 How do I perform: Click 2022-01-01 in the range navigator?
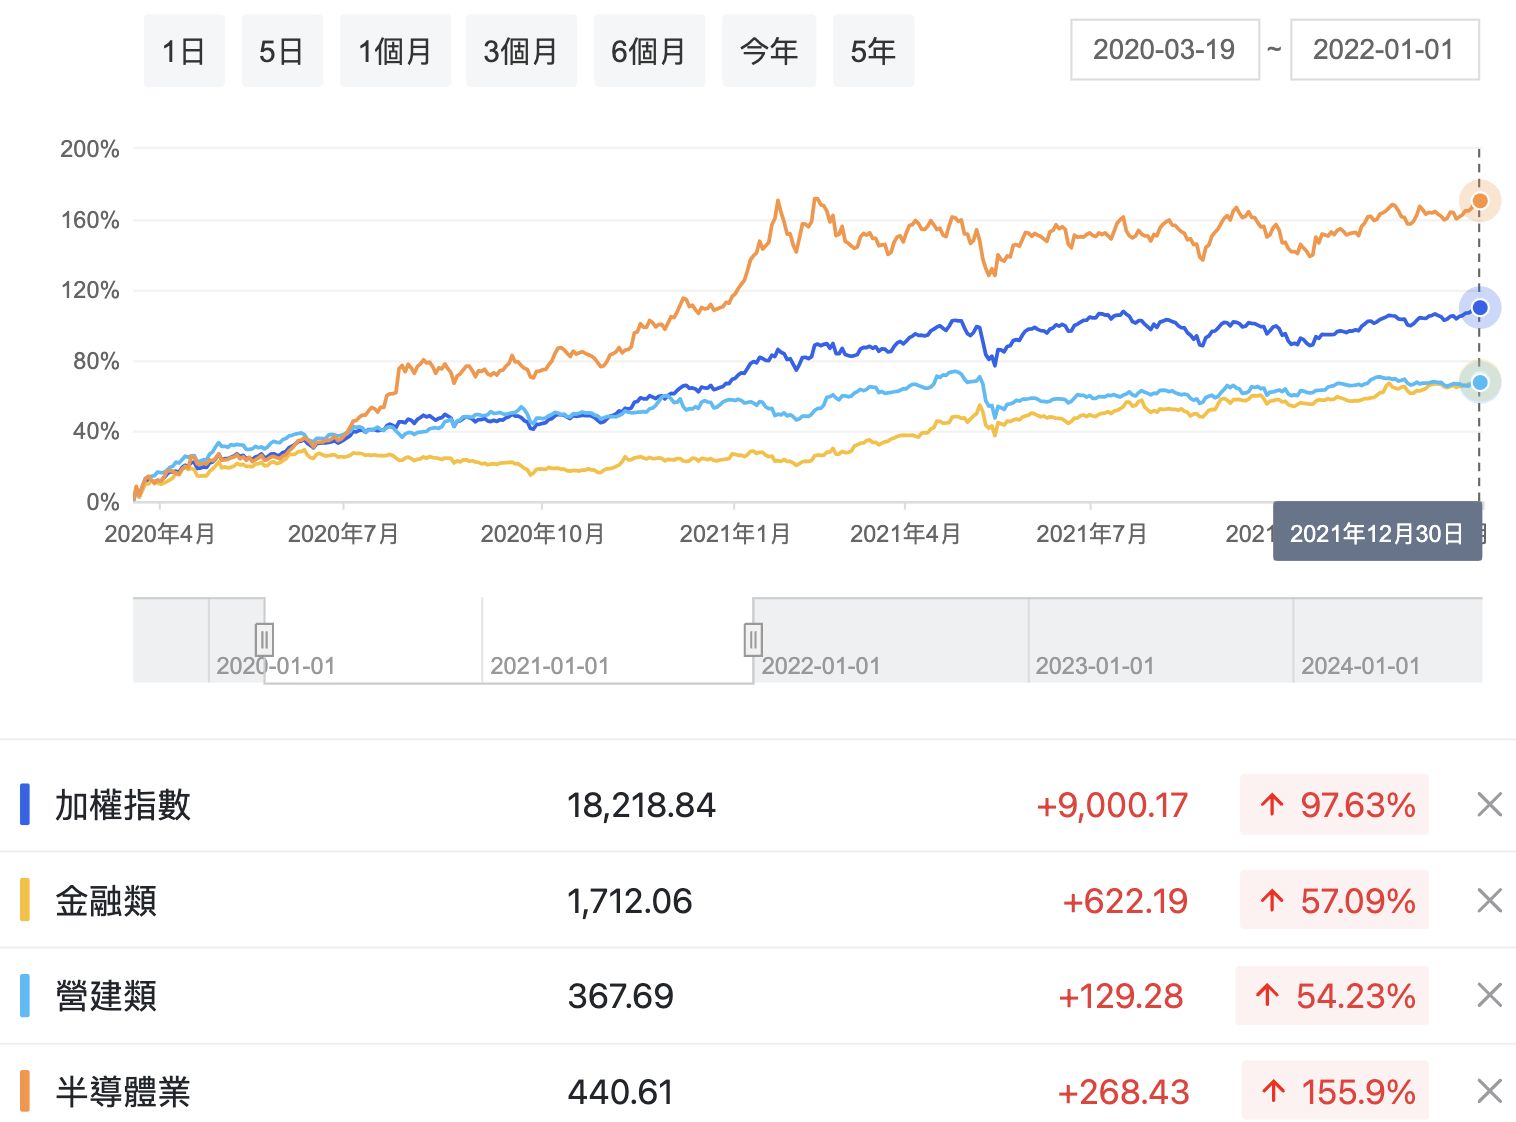pyautogui.click(x=820, y=666)
